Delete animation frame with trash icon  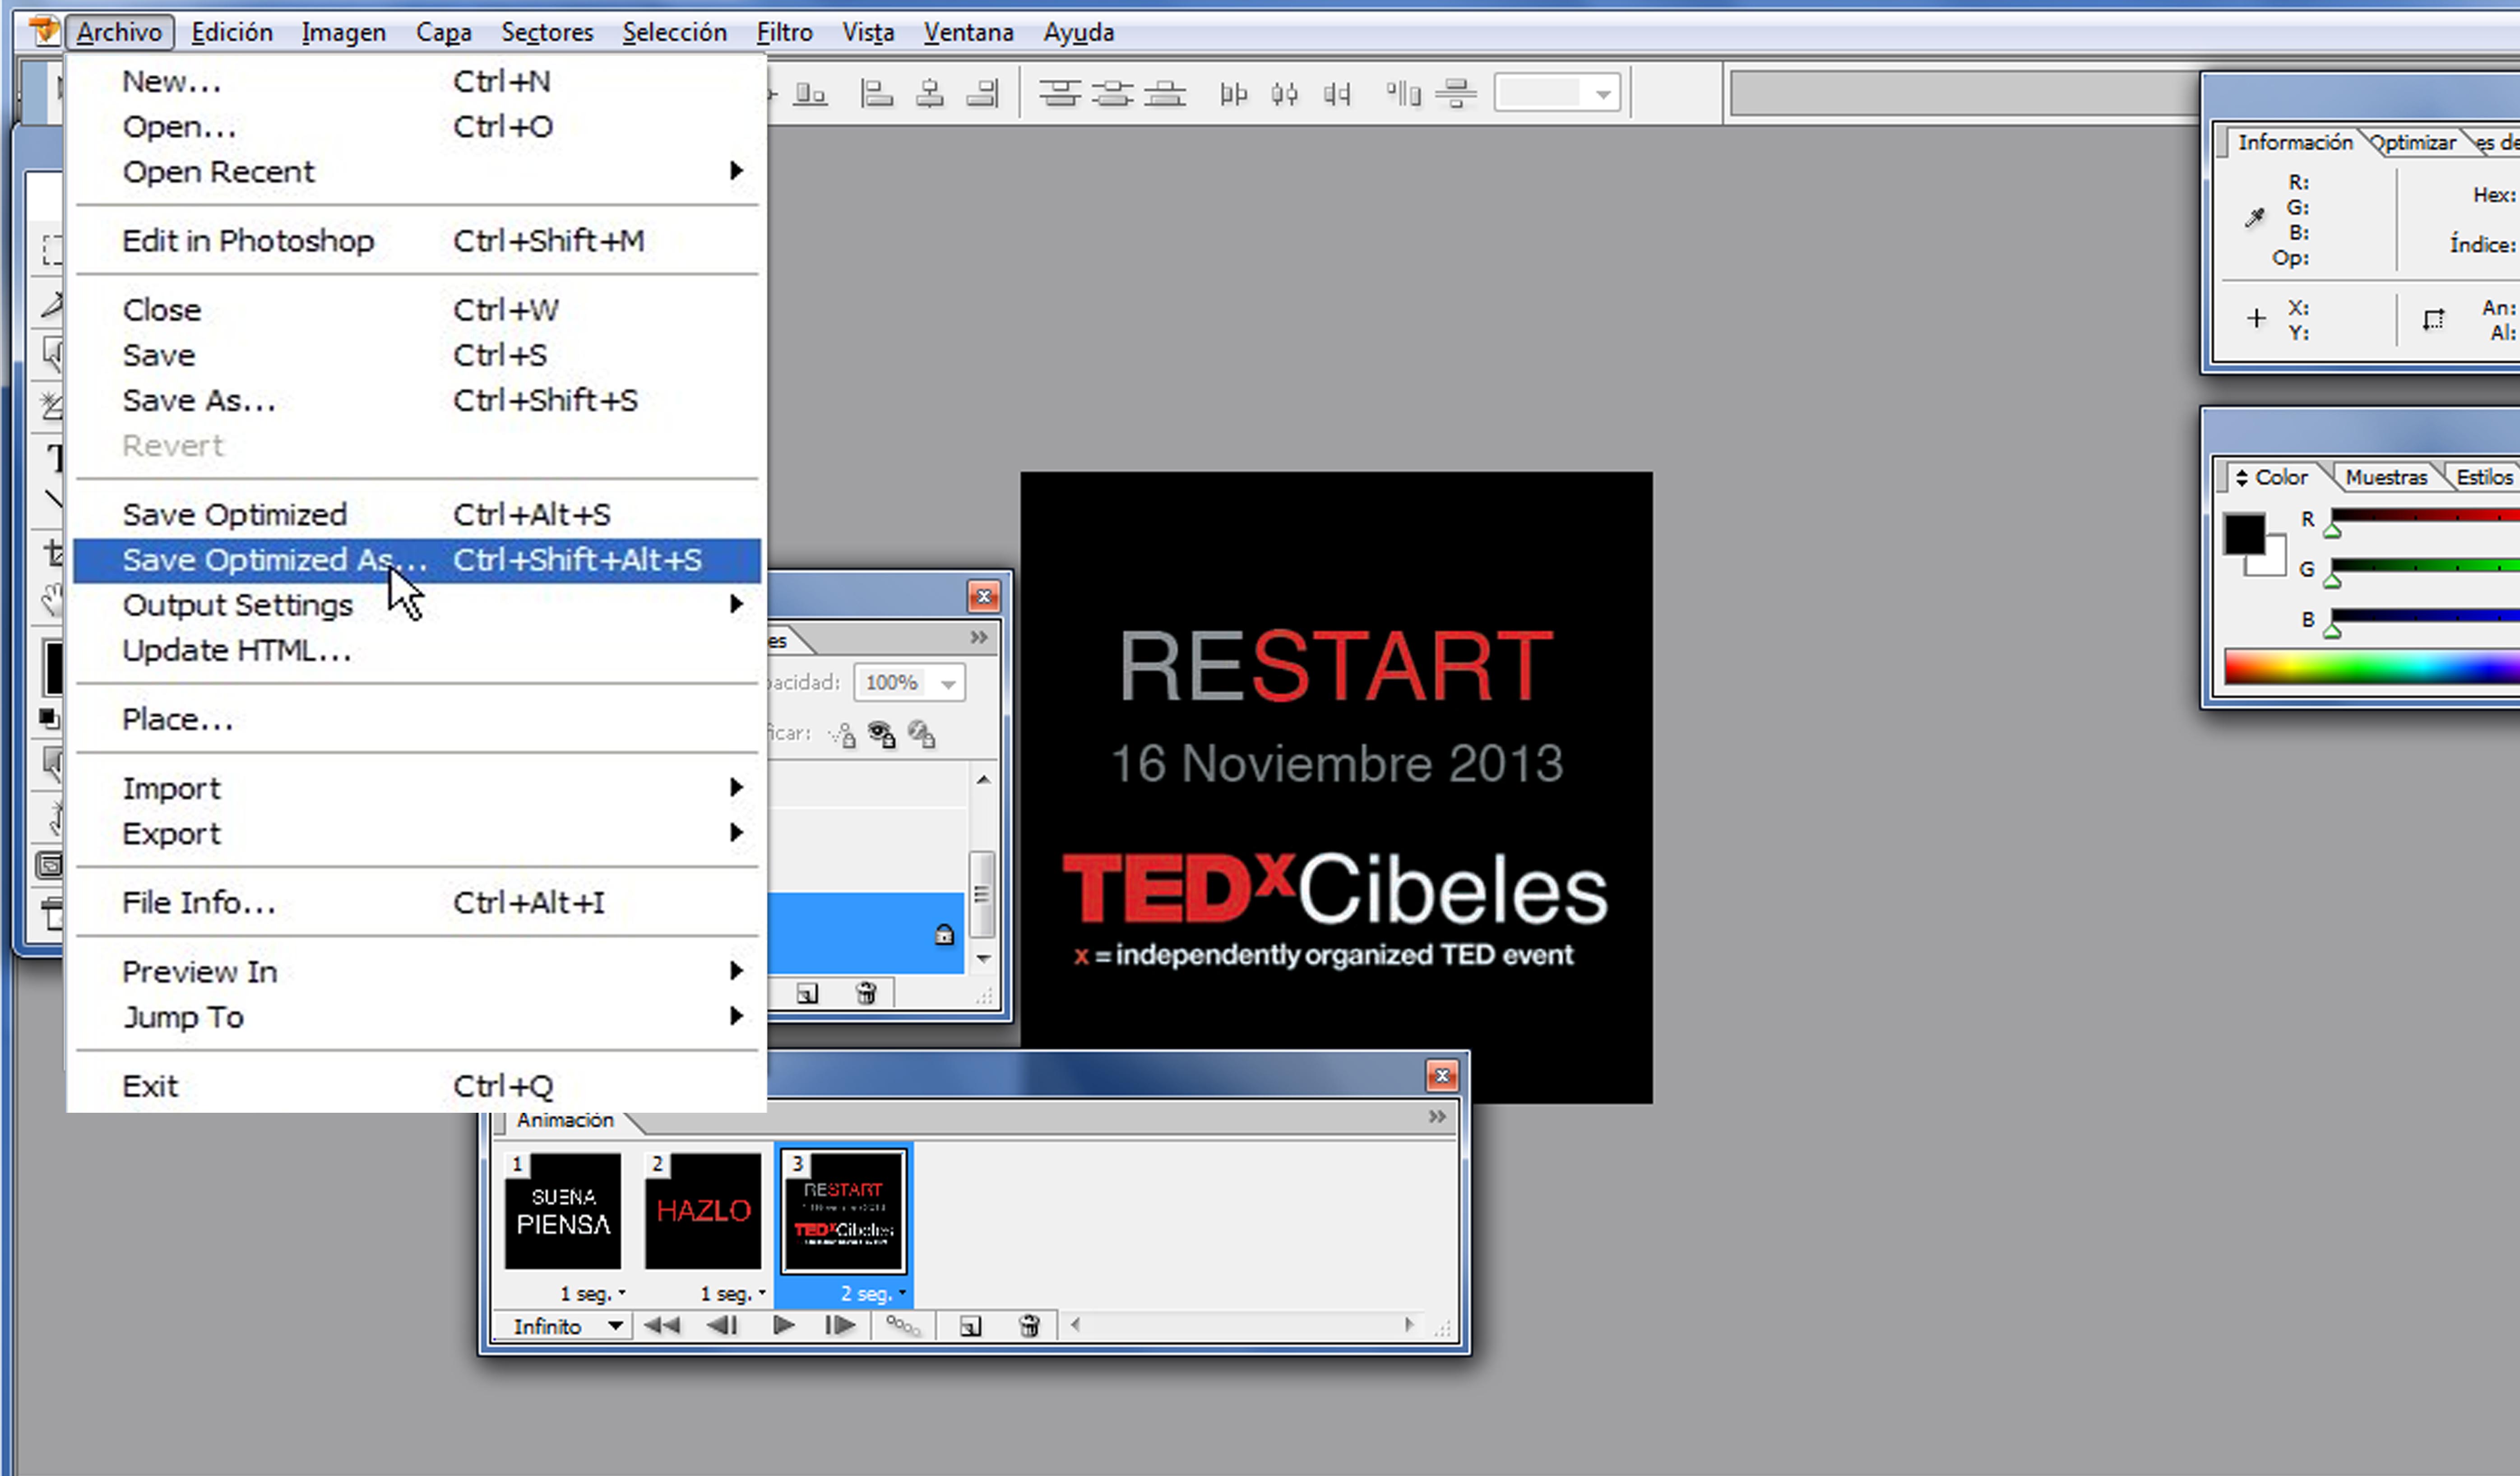[1029, 1326]
